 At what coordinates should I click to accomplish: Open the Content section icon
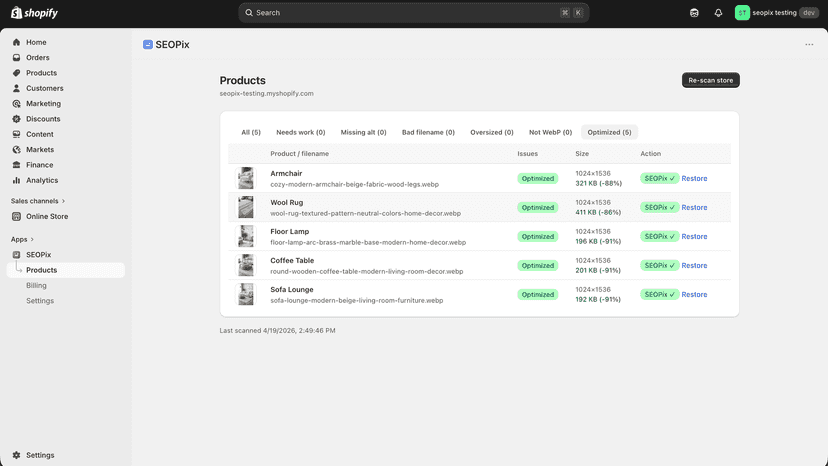[x=16, y=134]
